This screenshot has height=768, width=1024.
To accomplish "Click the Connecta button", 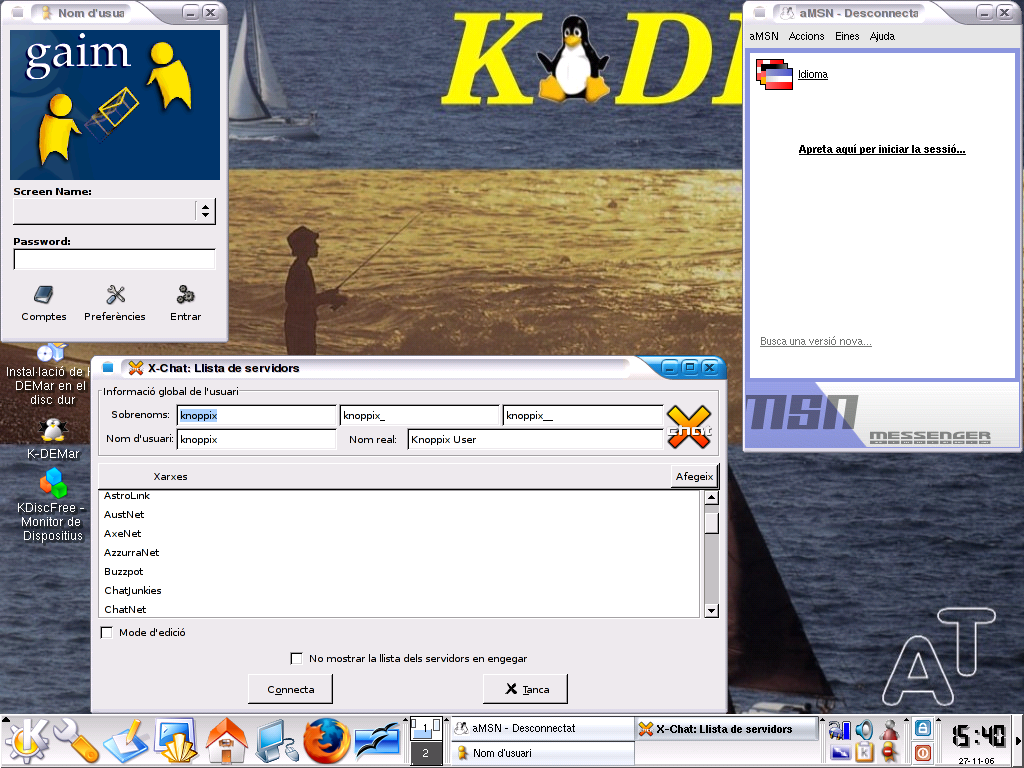I will tap(291, 690).
